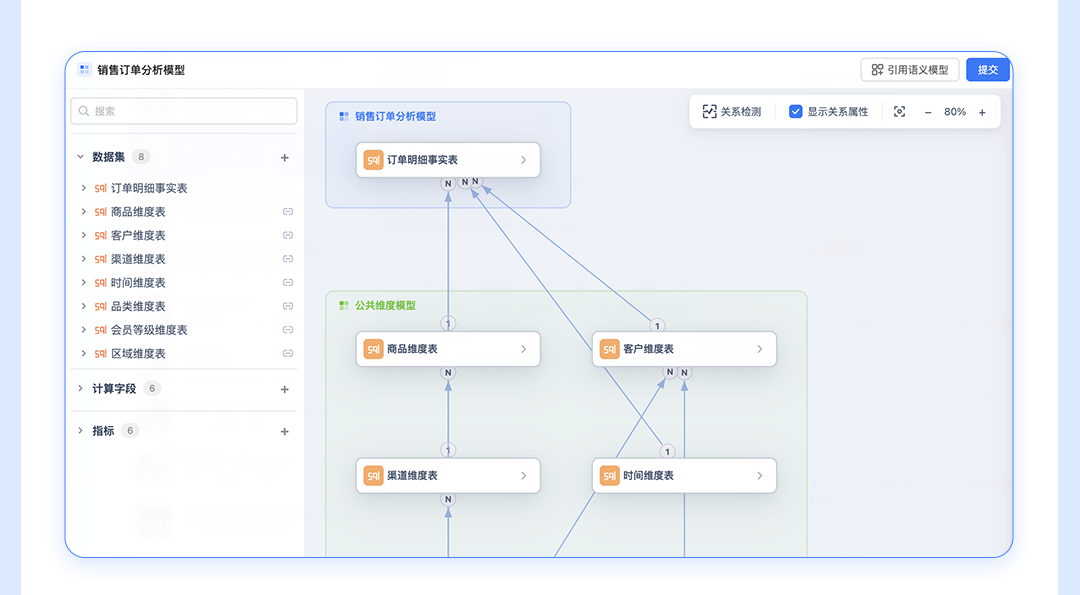Screen dimensions: 1080x595
Task: Click N badge below 商品维度表 node
Action: tap(448, 373)
